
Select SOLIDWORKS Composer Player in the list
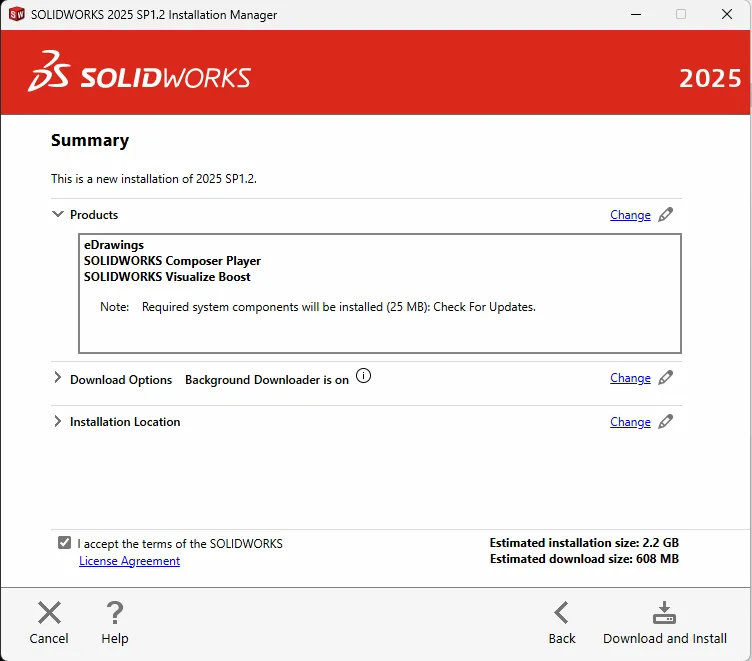(x=172, y=260)
